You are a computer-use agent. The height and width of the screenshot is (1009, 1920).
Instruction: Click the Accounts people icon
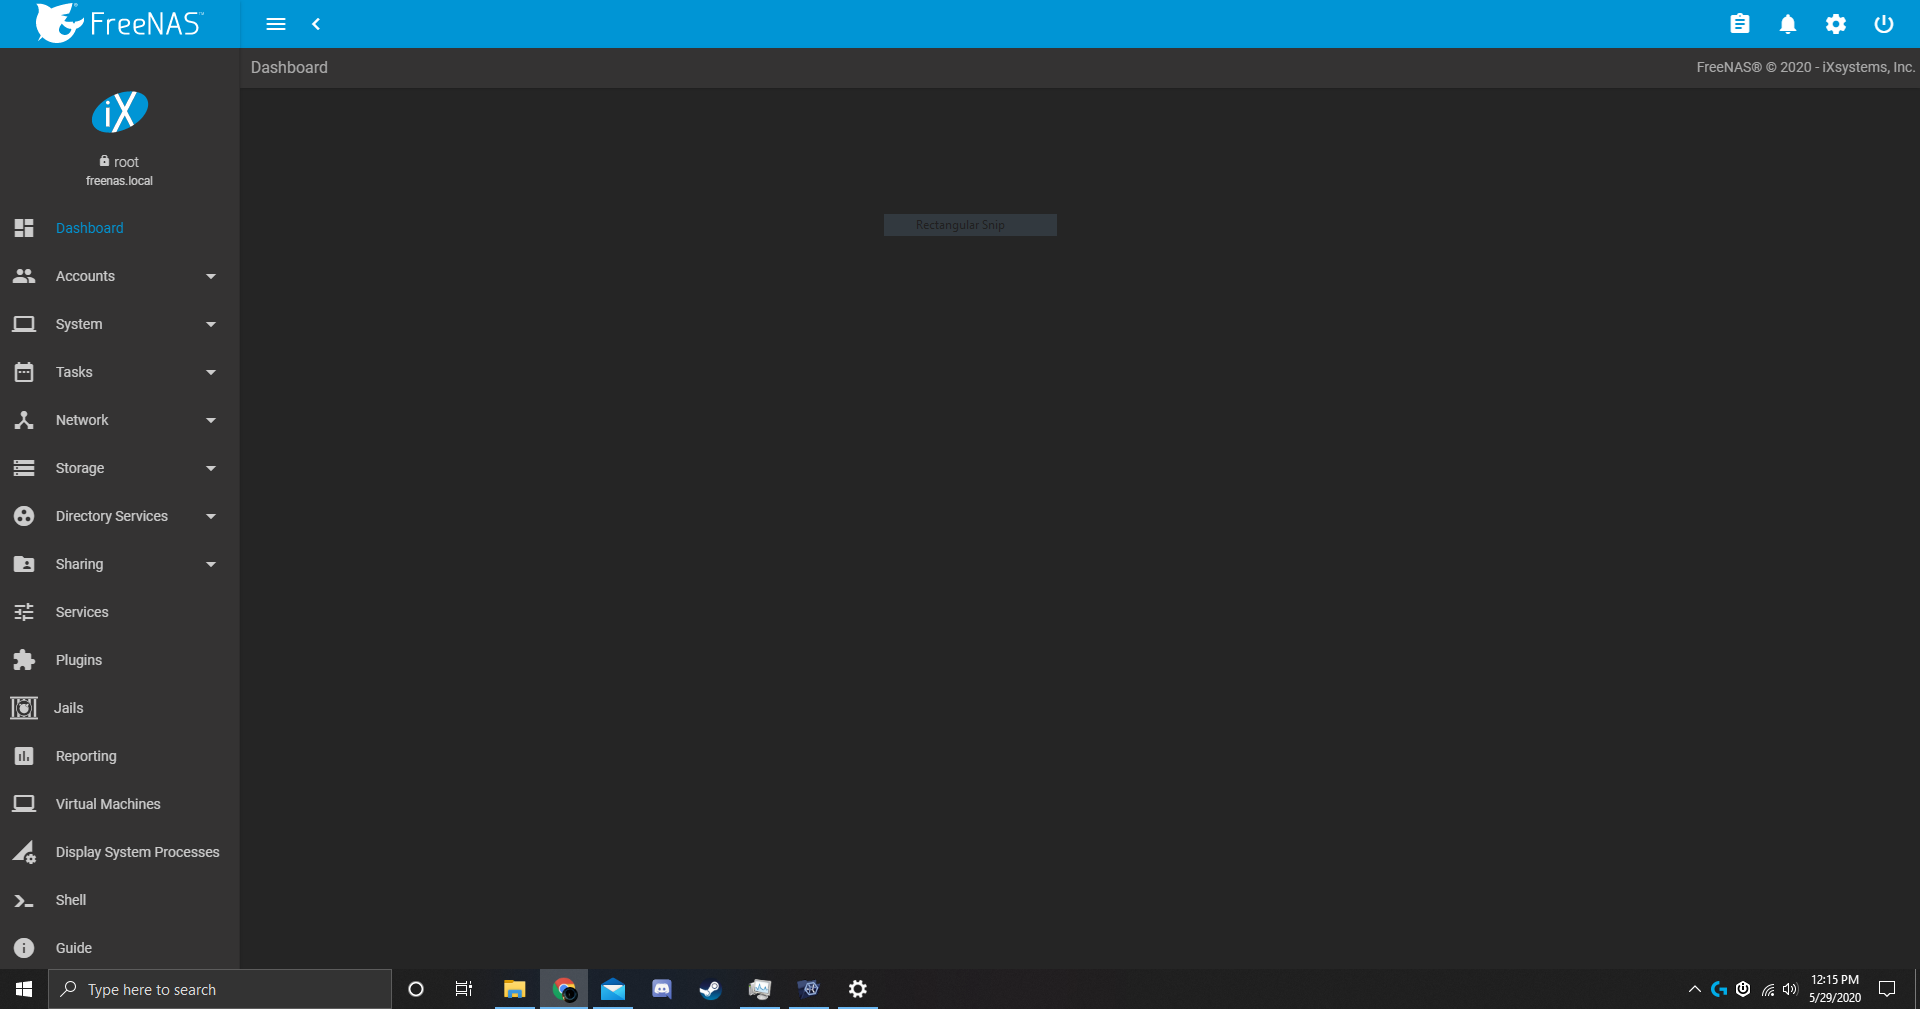click(x=24, y=276)
